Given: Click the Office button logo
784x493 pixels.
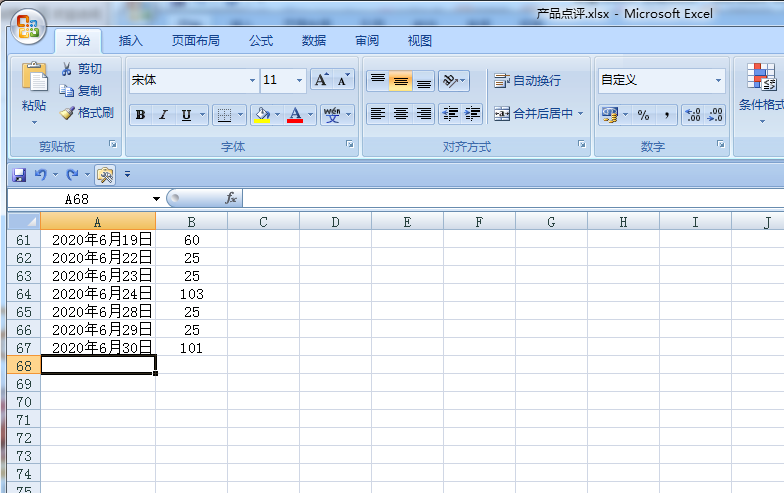Looking at the screenshot, I should [28, 27].
